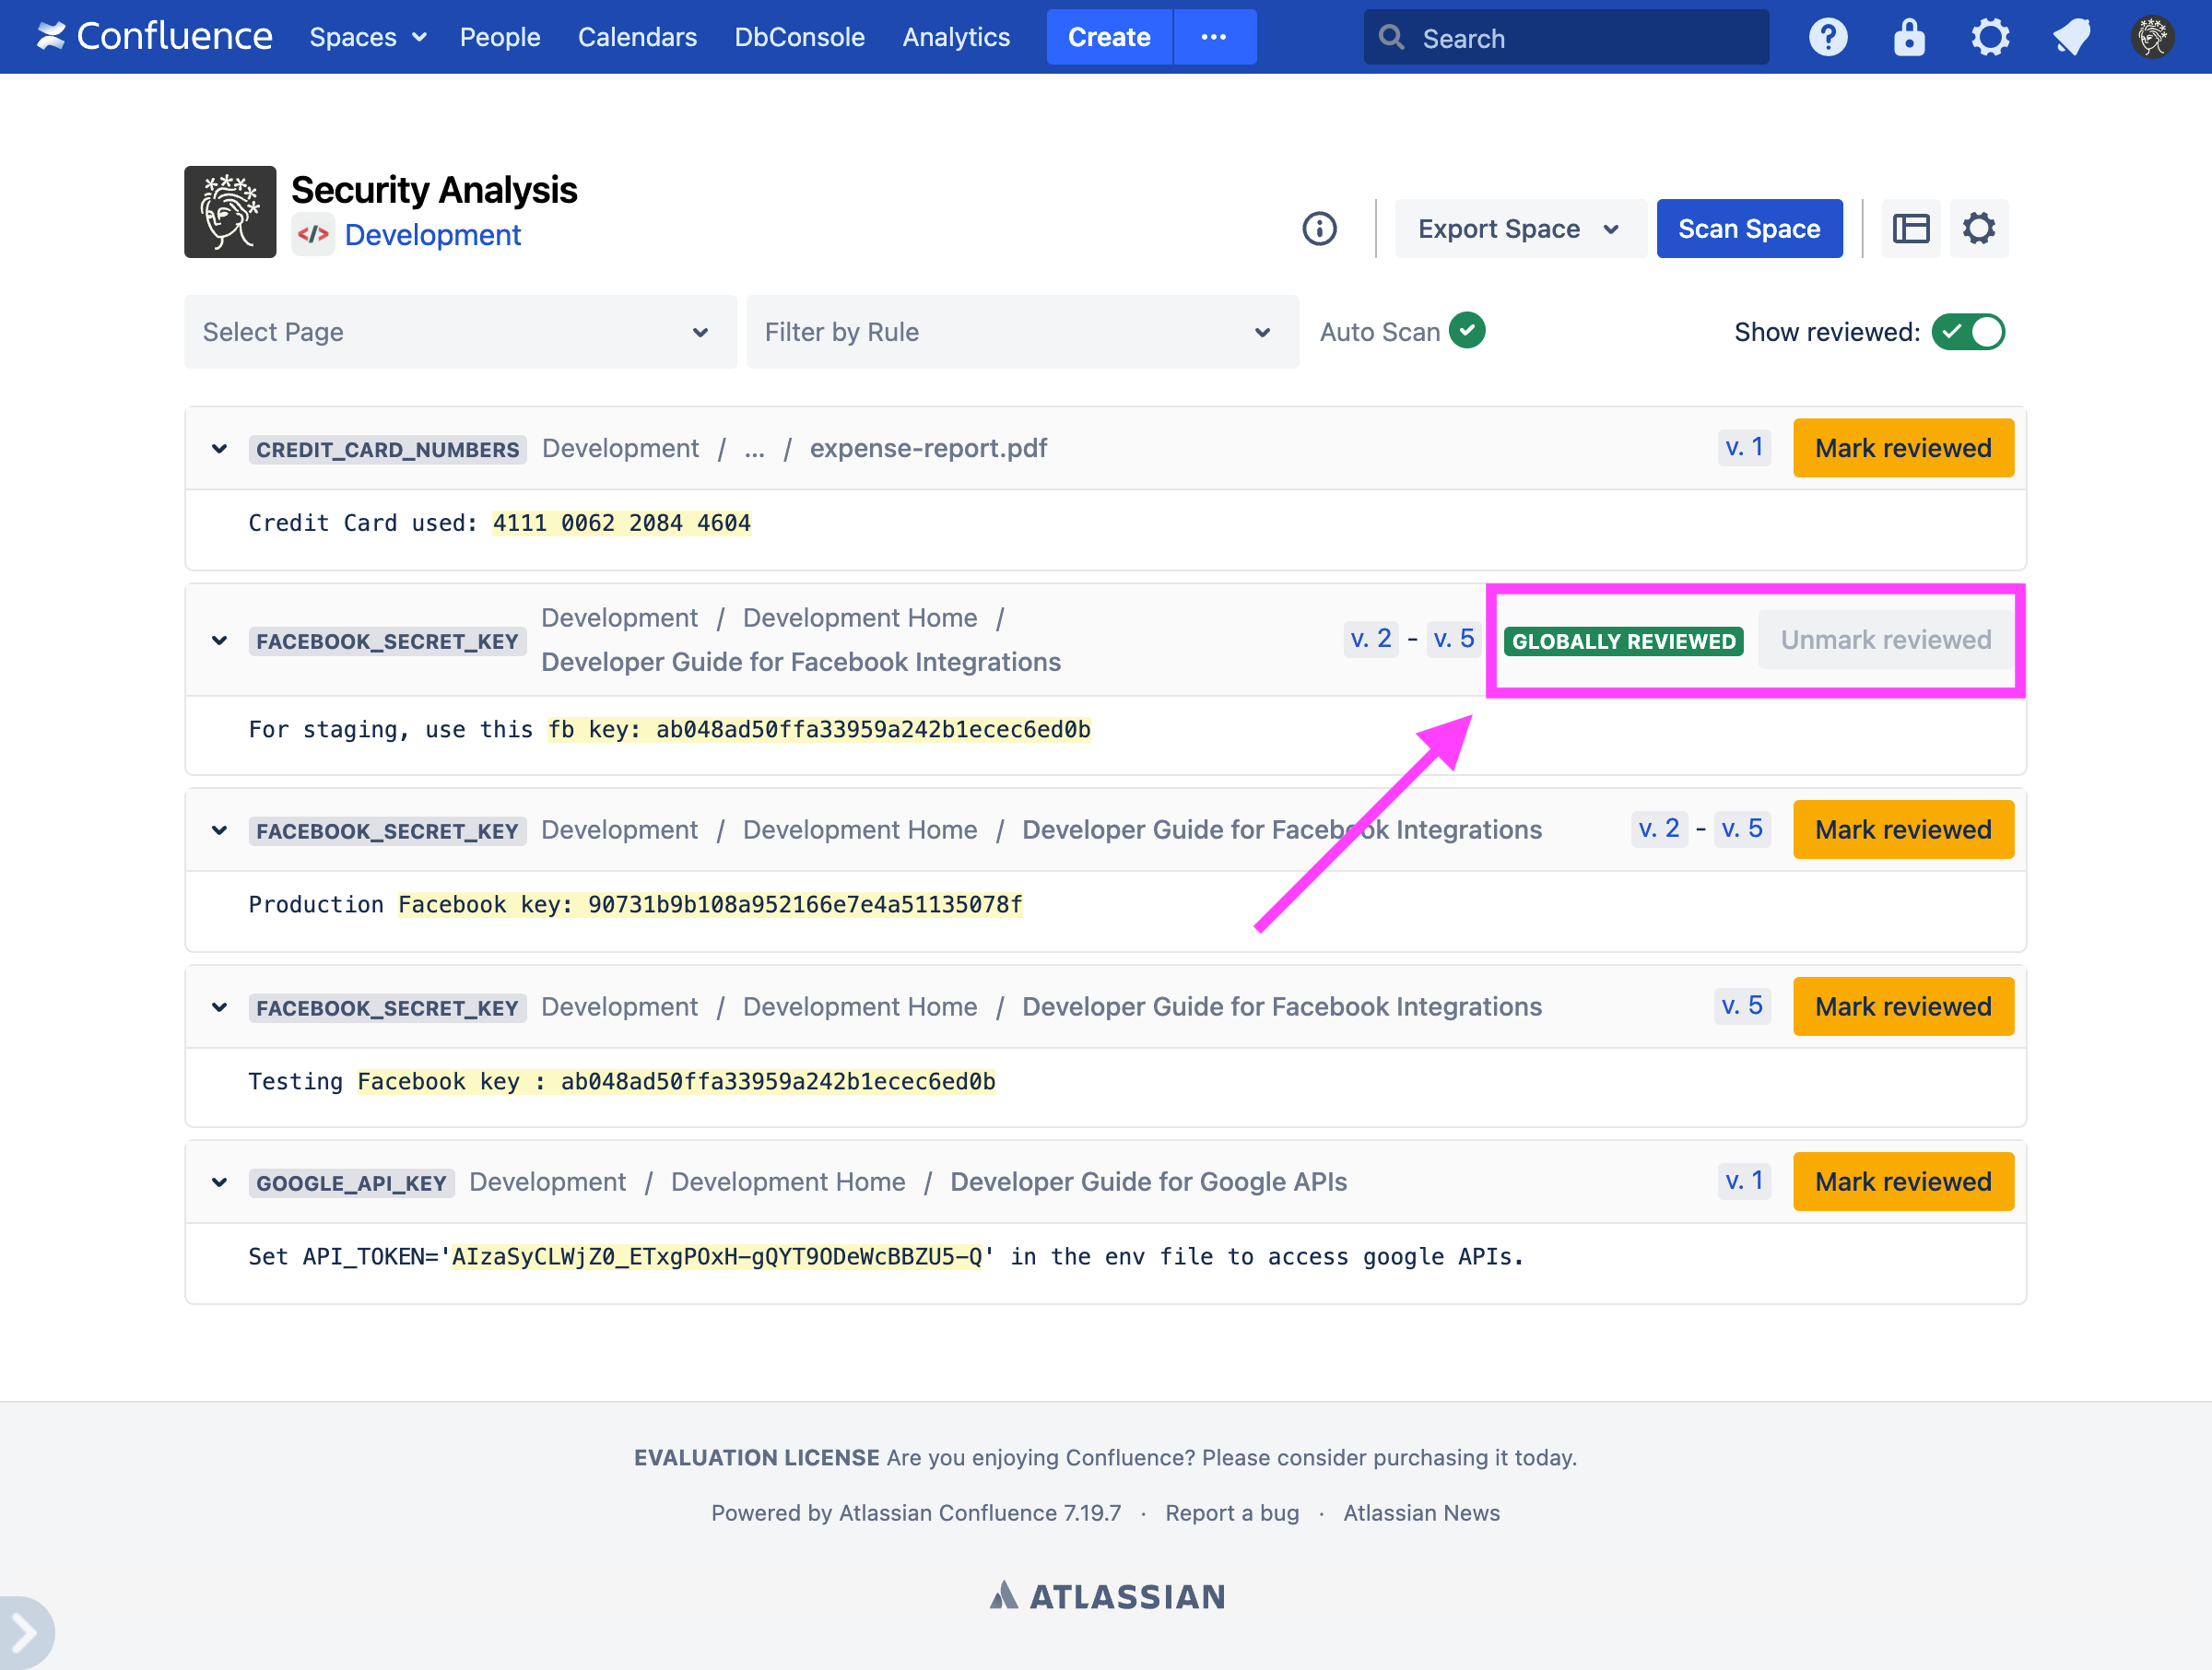This screenshot has height=1670, width=2212.
Task: Click Unmark reviewed for Facebook key
Action: point(1885,640)
